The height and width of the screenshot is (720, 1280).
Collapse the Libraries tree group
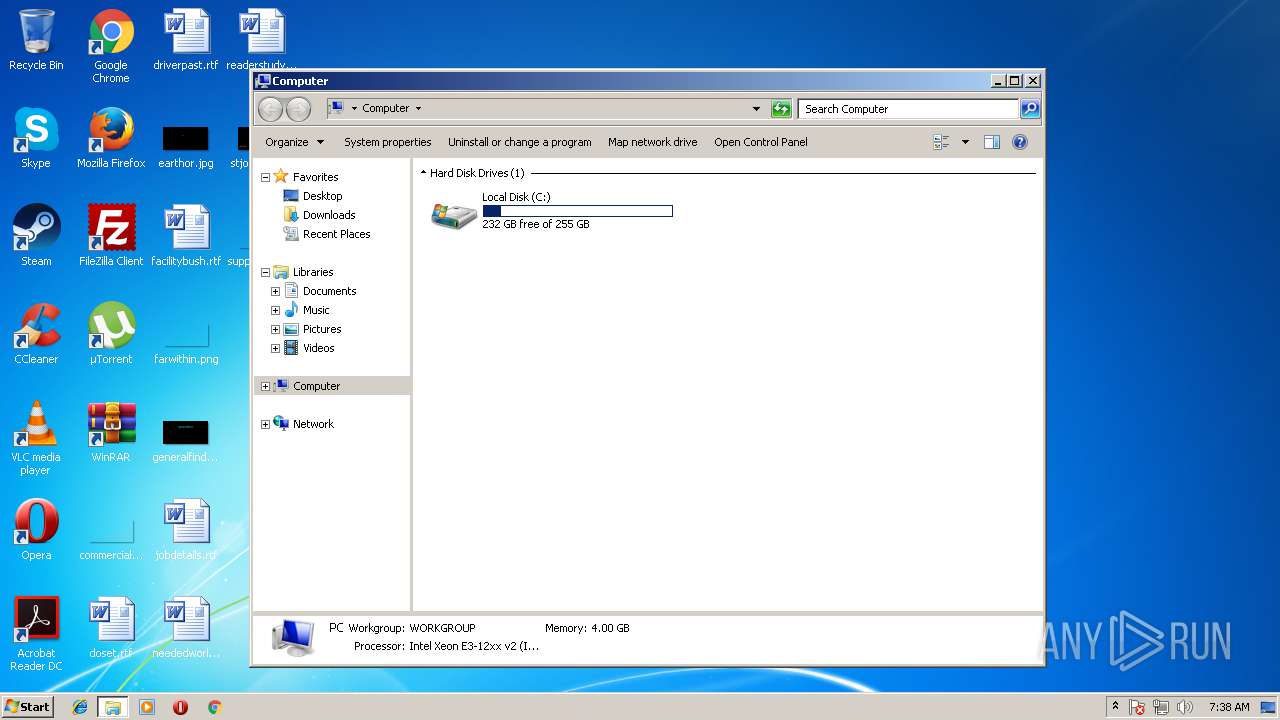[266, 272]
